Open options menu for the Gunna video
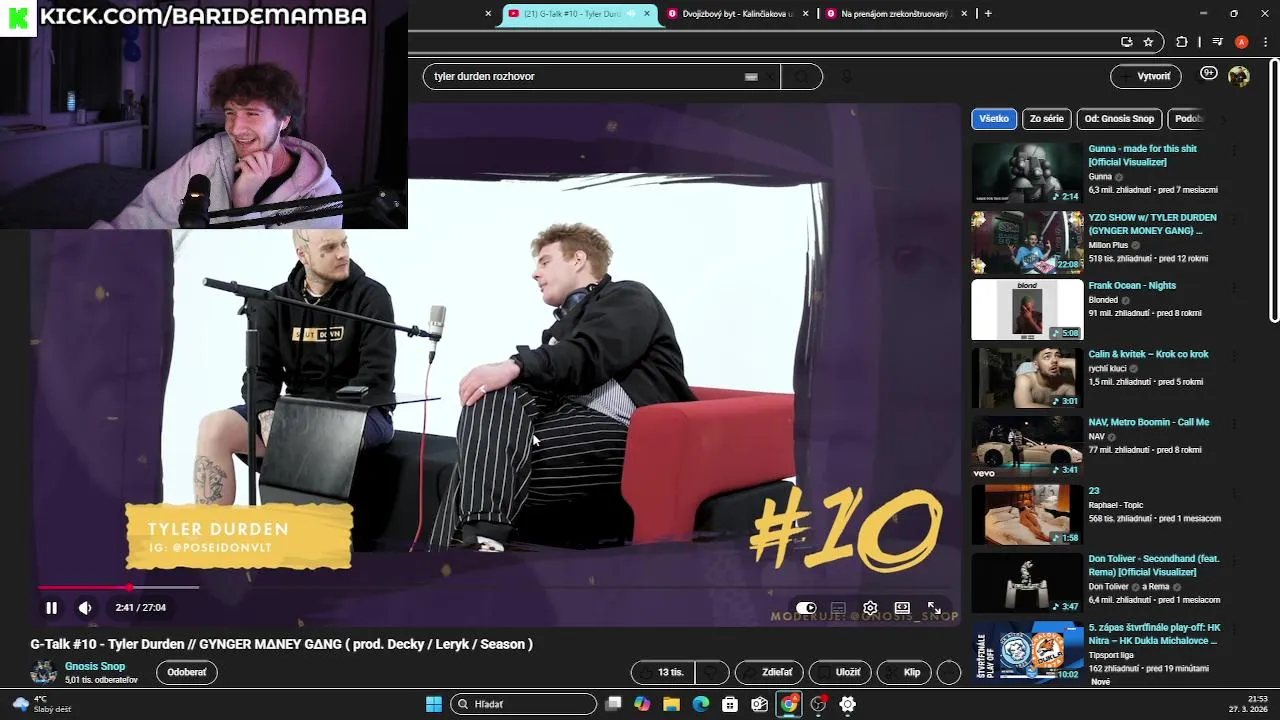Screen dimensions: 1280x720 coord(1234,151)
